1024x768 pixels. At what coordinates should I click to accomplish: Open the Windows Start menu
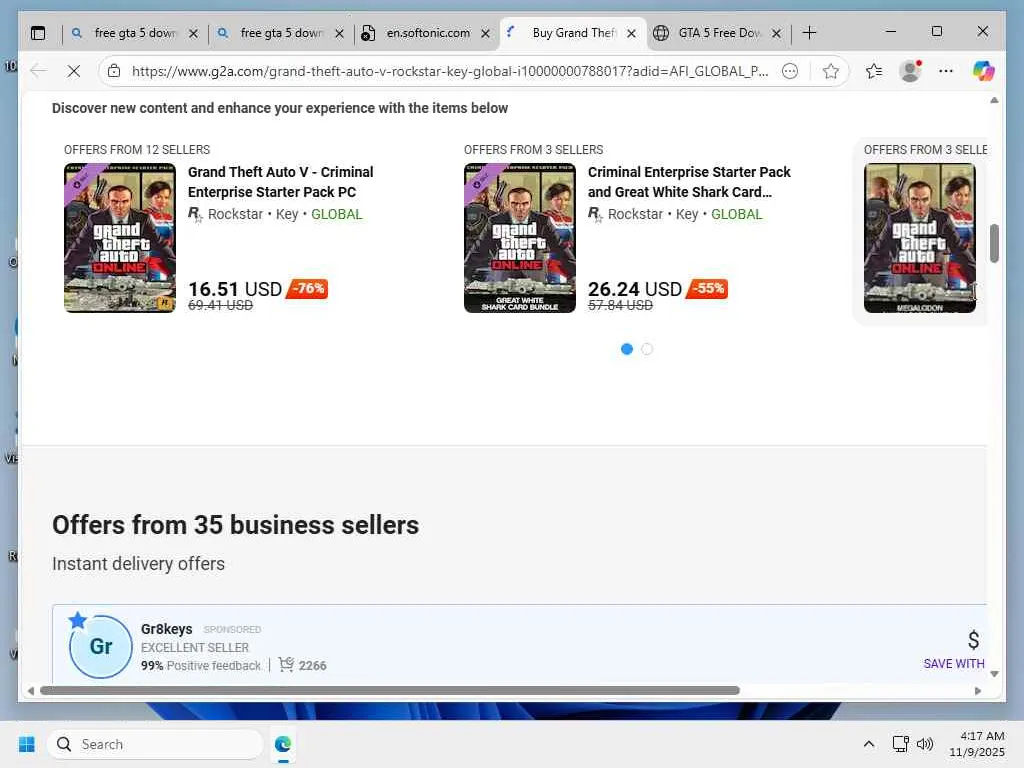coord(27,744)
